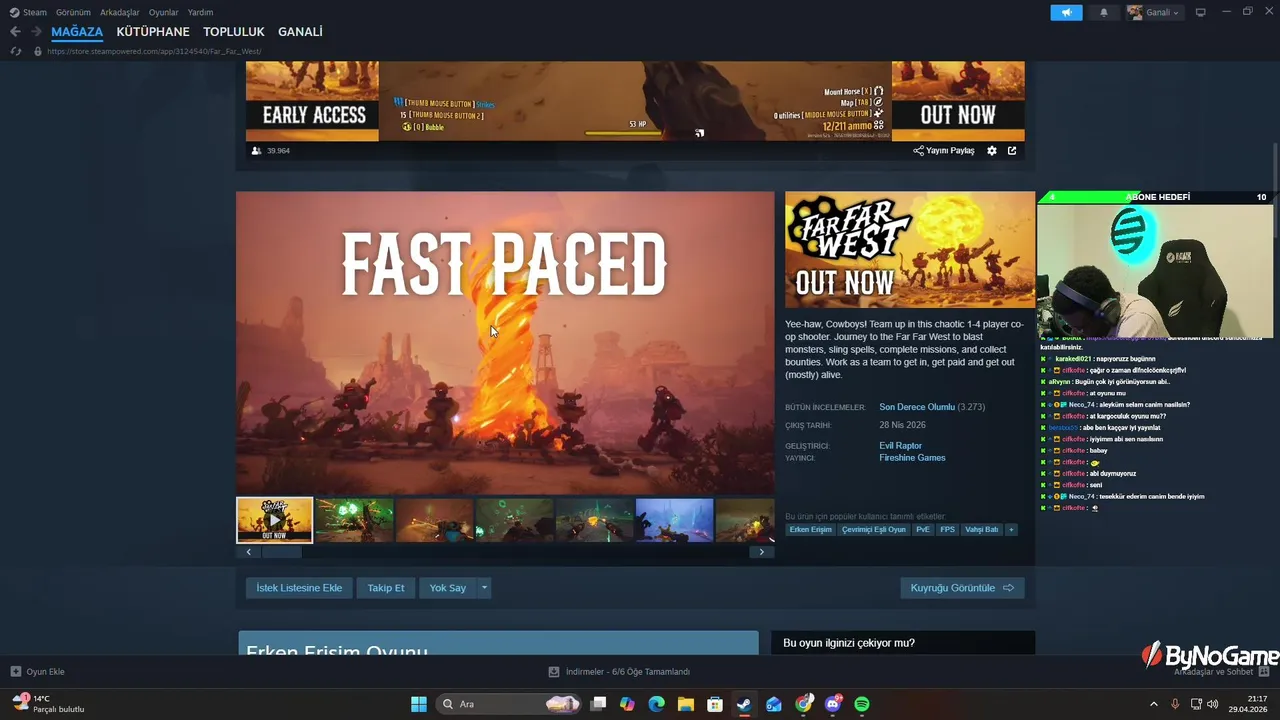Open the Görünüm menu
The height and width of the screenshot is (720, 1280).
pos(73,12)
